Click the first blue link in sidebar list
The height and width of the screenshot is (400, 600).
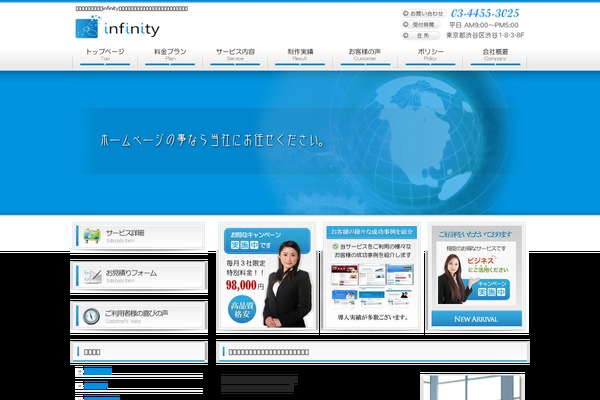tap(98, 371)
